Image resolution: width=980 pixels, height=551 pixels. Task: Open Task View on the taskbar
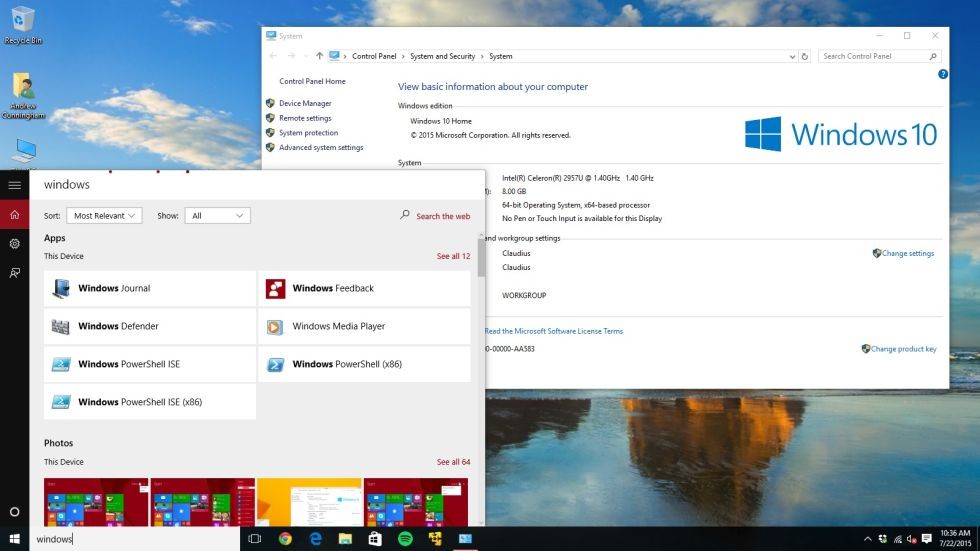[x=254, y=539]
